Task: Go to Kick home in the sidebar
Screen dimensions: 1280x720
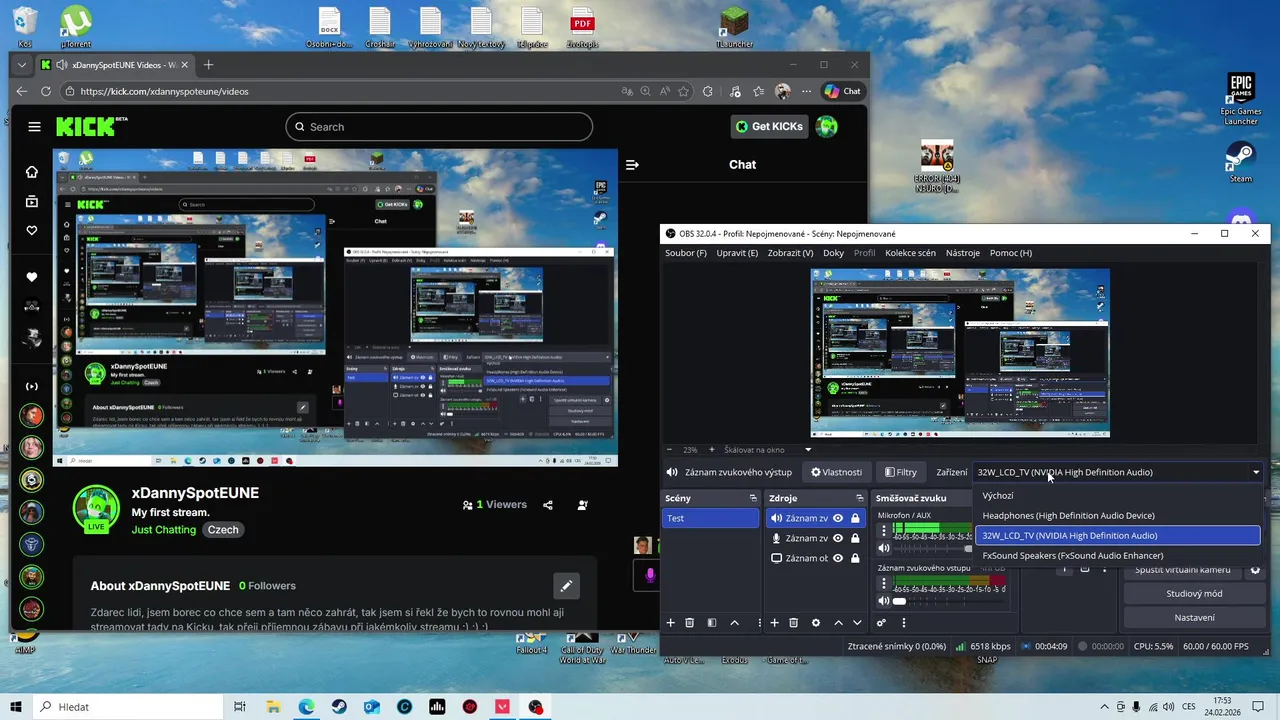Action: point(32,172)
